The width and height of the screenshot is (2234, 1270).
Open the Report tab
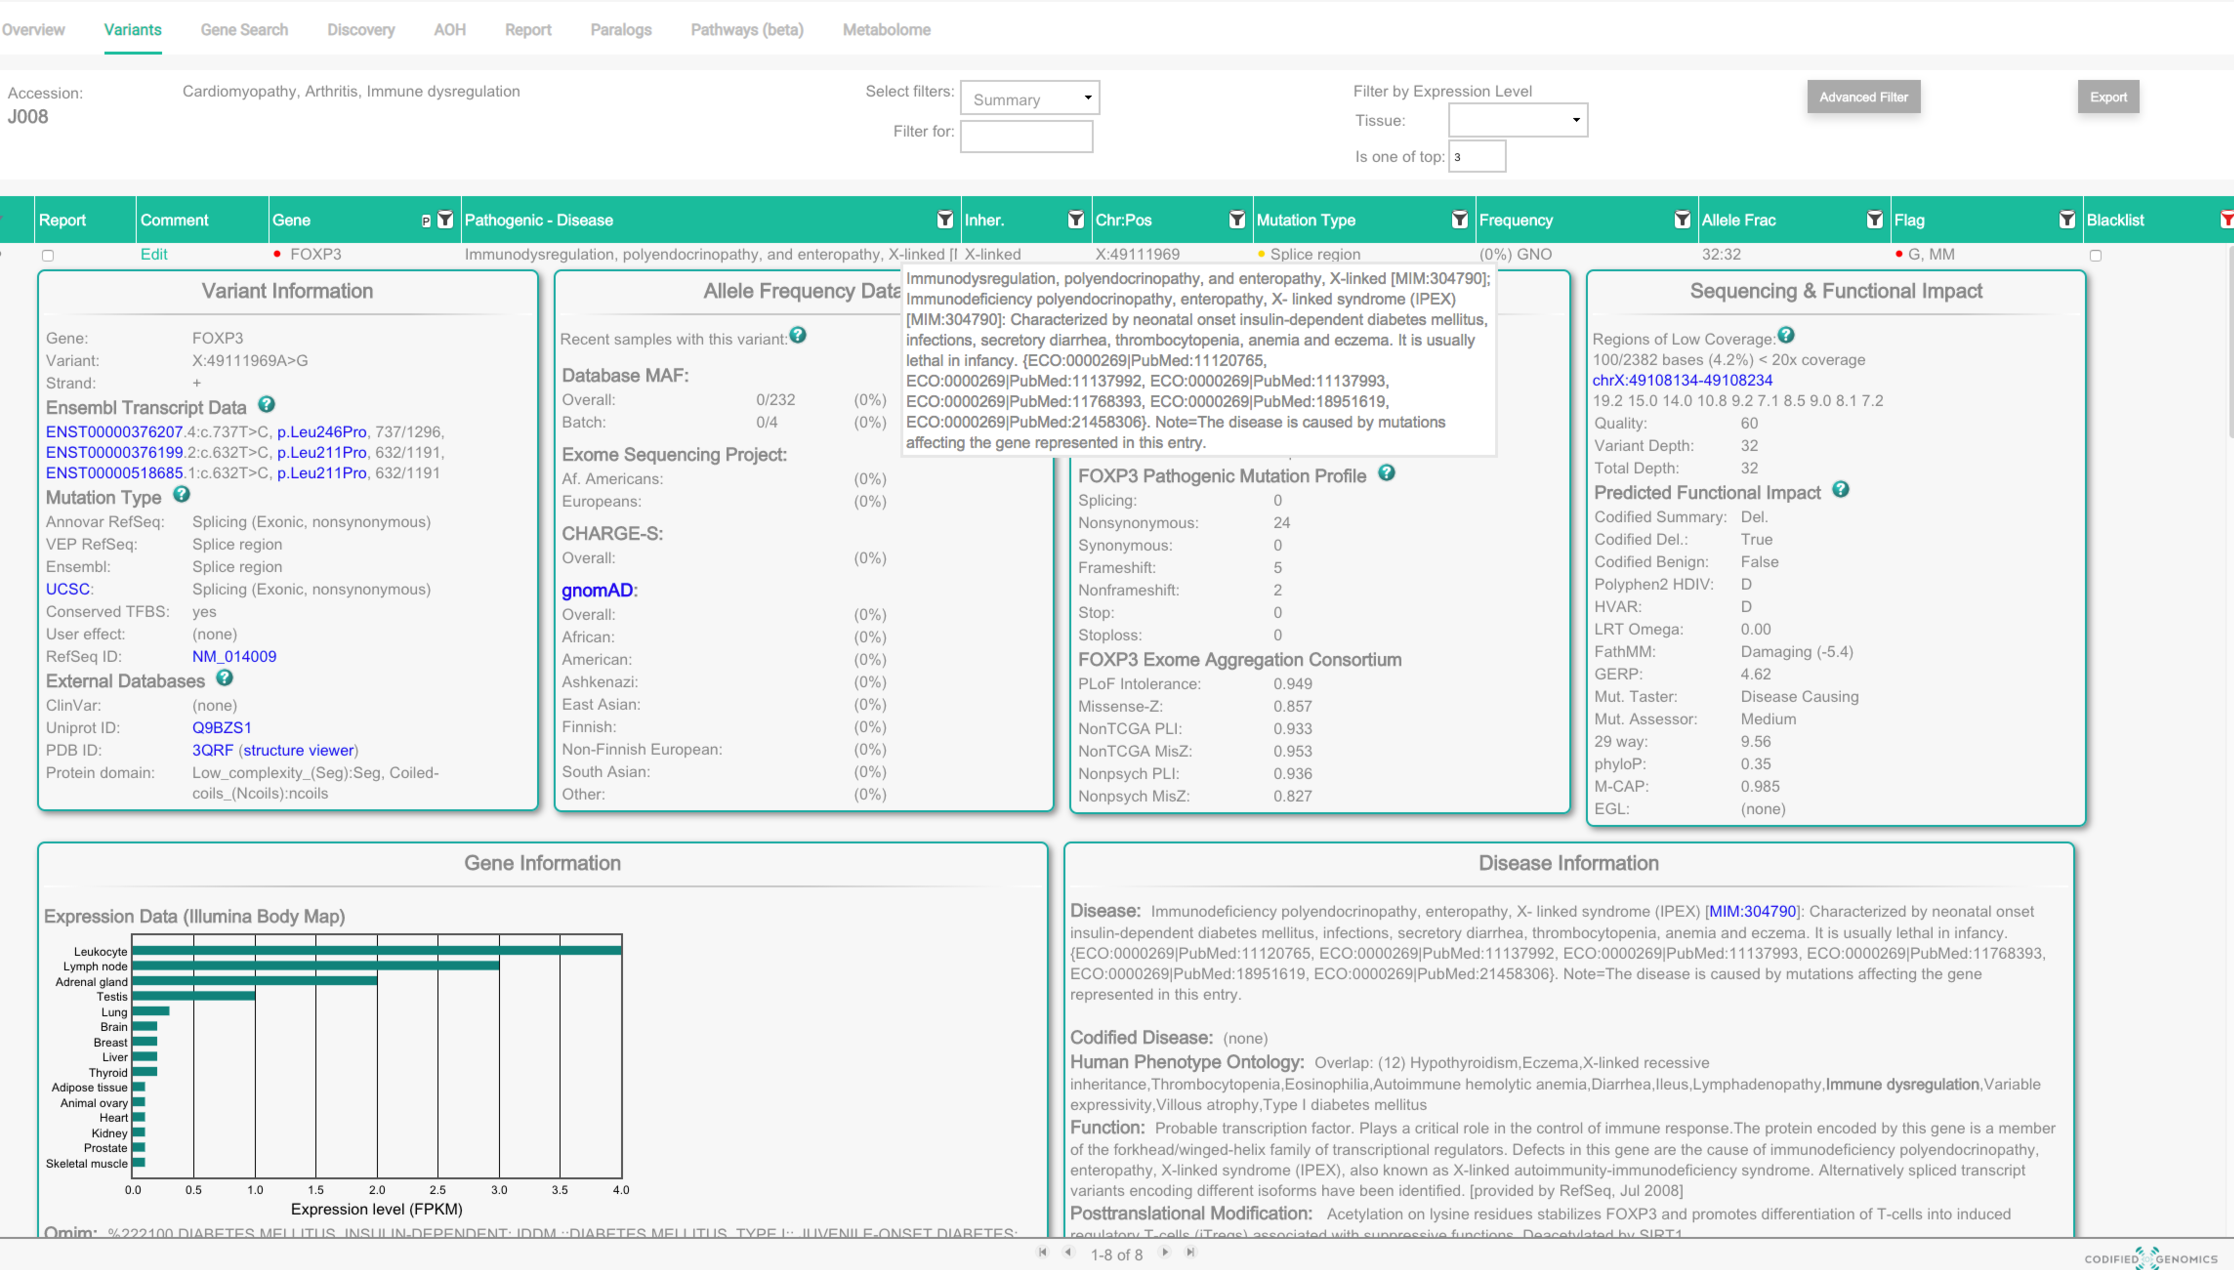(528, 30)
